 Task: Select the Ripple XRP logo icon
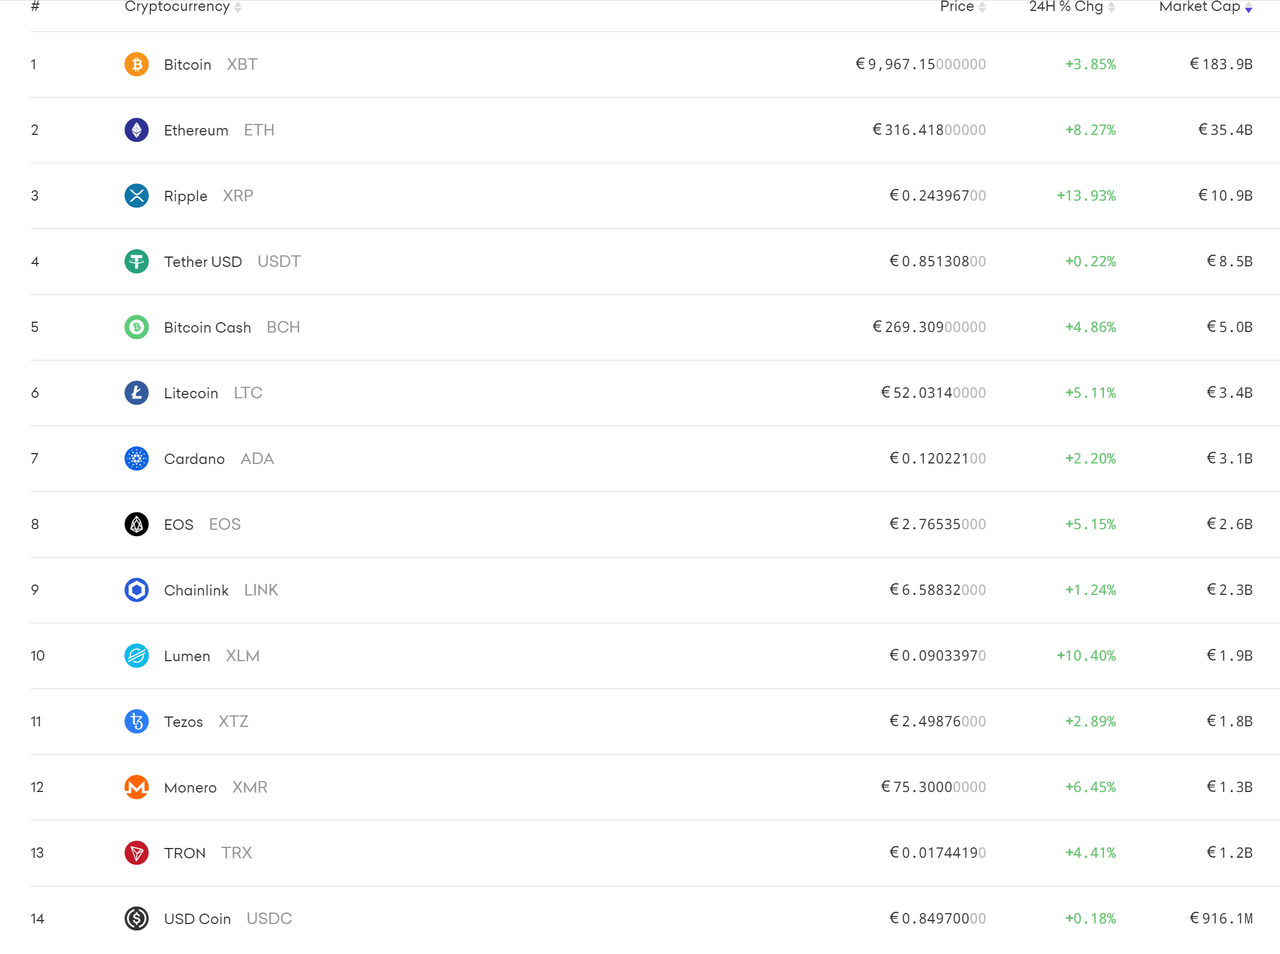[137, 196]
